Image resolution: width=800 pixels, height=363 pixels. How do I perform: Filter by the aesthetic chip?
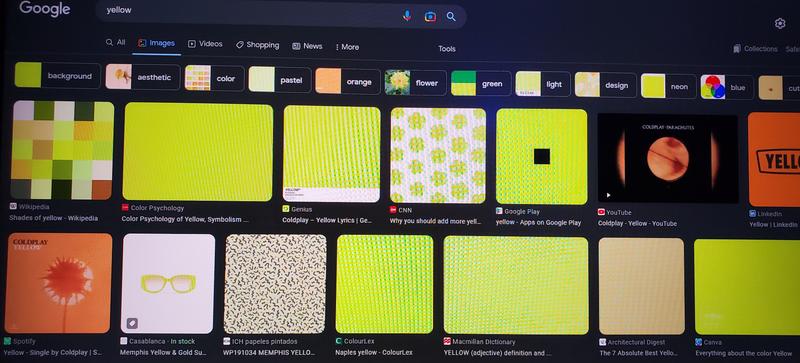[143, 77]
